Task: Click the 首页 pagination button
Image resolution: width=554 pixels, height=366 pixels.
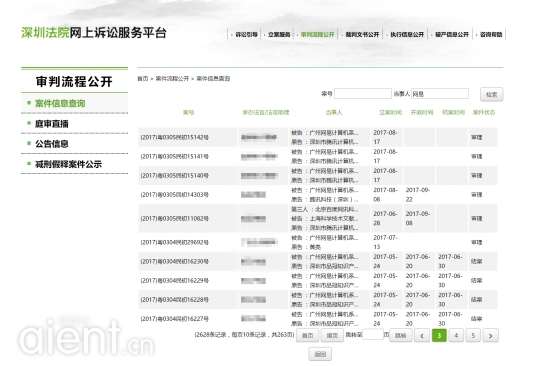Action: coord(307,336)
